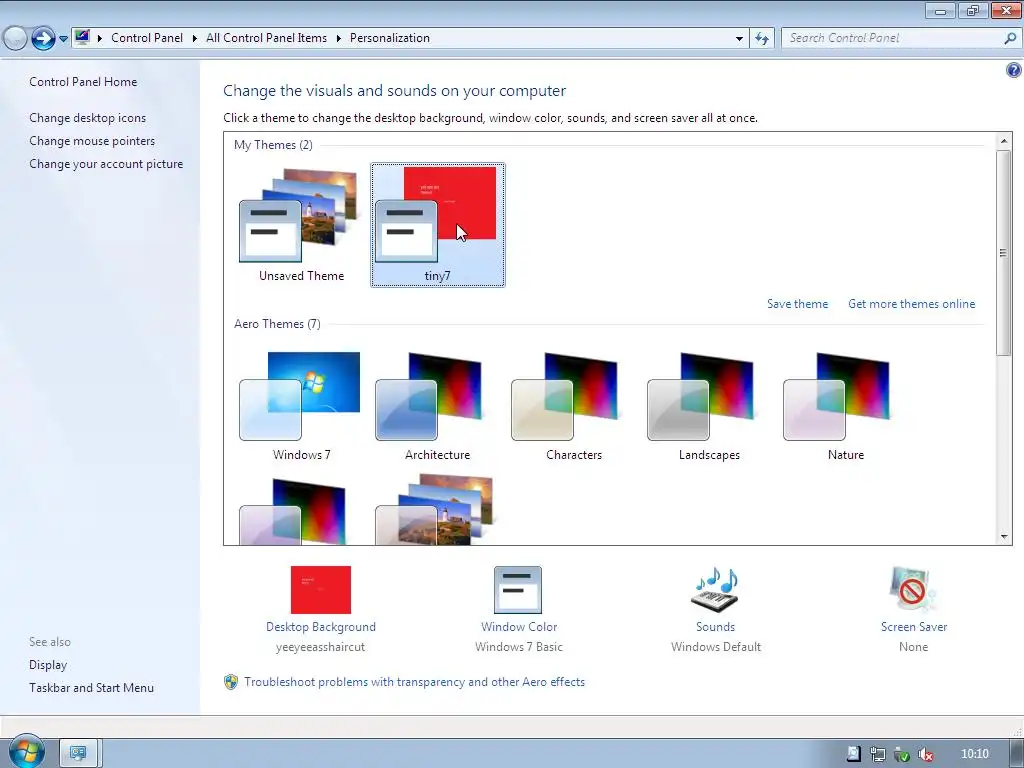The image size is (1024, 768).
Task: Apply the Windows 7 Aero theme
Action: tap(301, 405)
